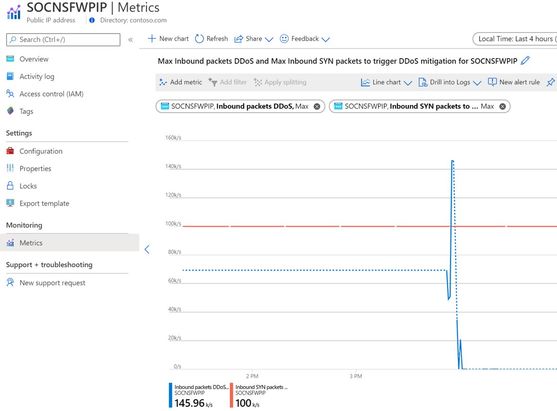Click the support request person icon

coord(10,282)
